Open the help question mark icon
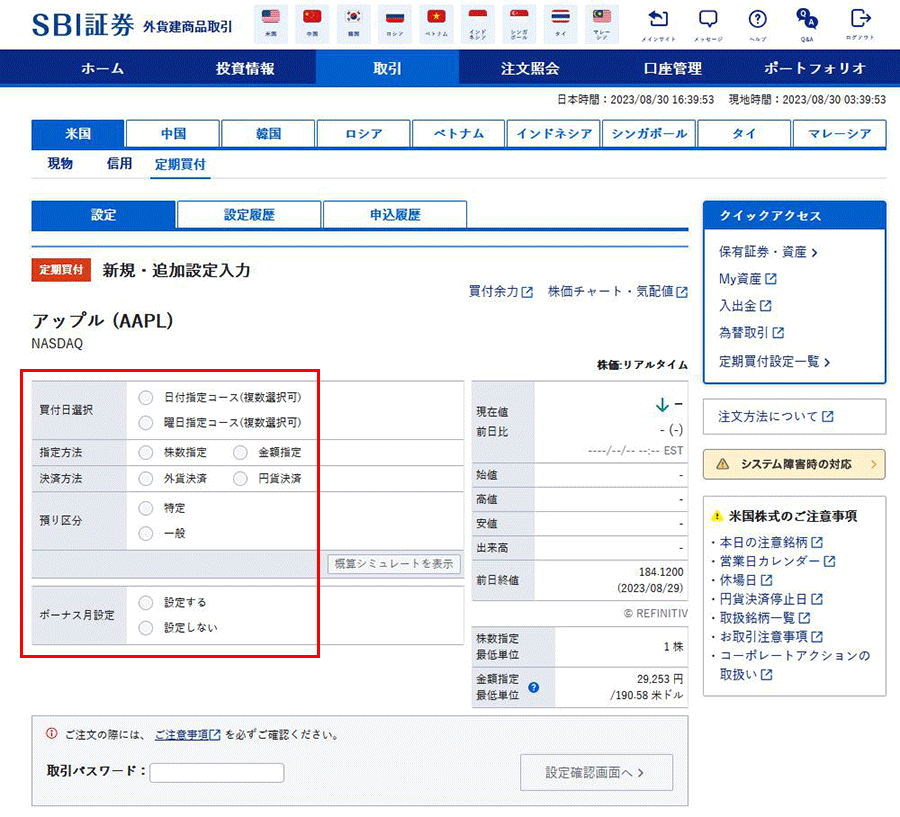This screenshot has height=817, width=900. [758, 25]
